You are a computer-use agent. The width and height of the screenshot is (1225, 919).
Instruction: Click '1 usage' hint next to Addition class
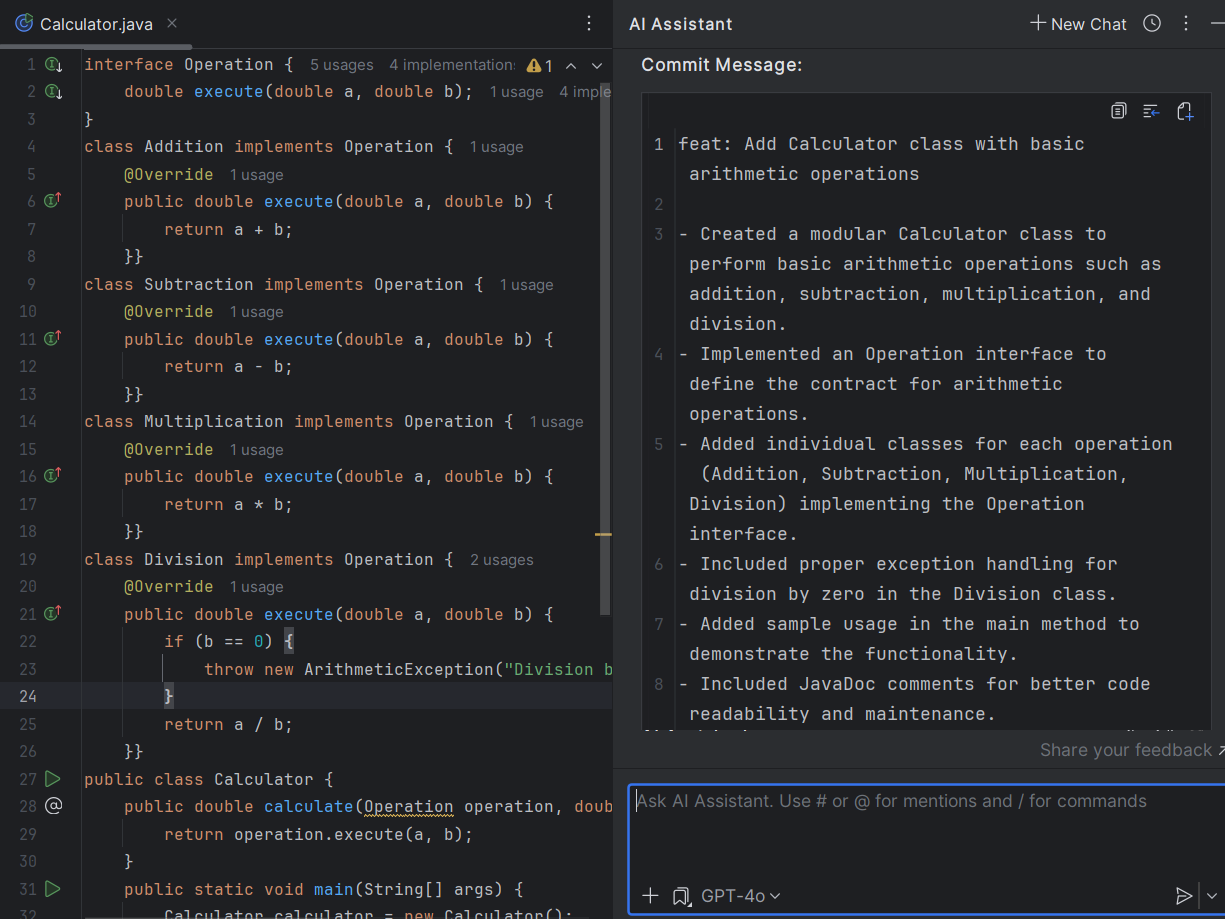[496, 147]
